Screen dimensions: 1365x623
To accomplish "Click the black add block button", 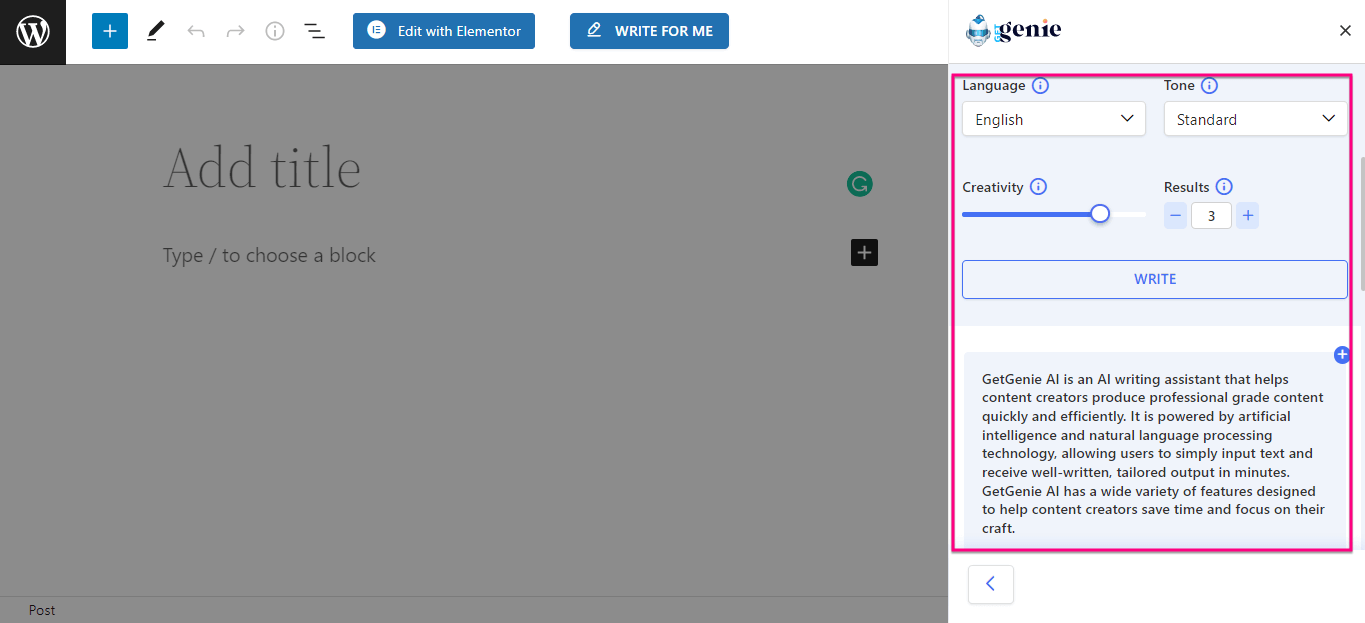I will click(865, 253).
